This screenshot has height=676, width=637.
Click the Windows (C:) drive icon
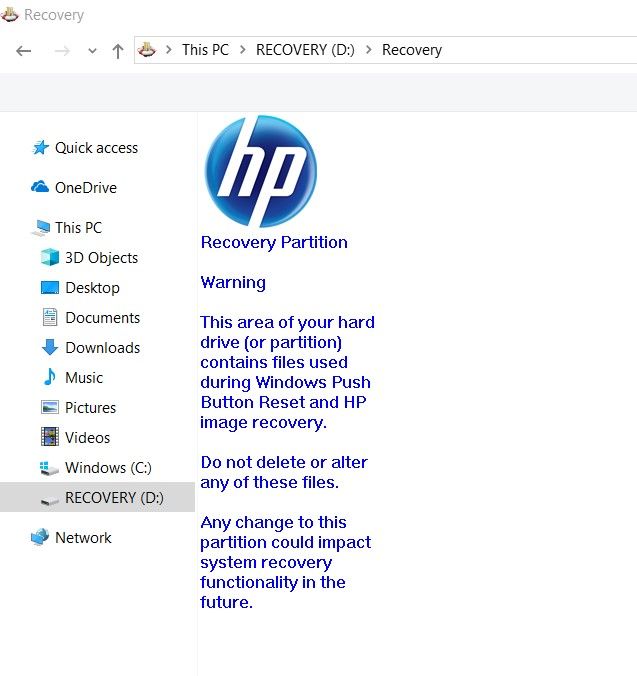(x=49, y=468)
